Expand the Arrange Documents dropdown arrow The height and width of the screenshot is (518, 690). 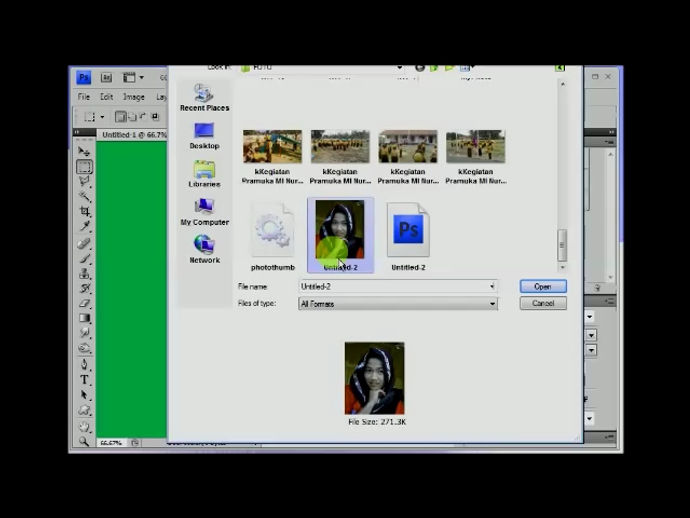pos(142,78)
